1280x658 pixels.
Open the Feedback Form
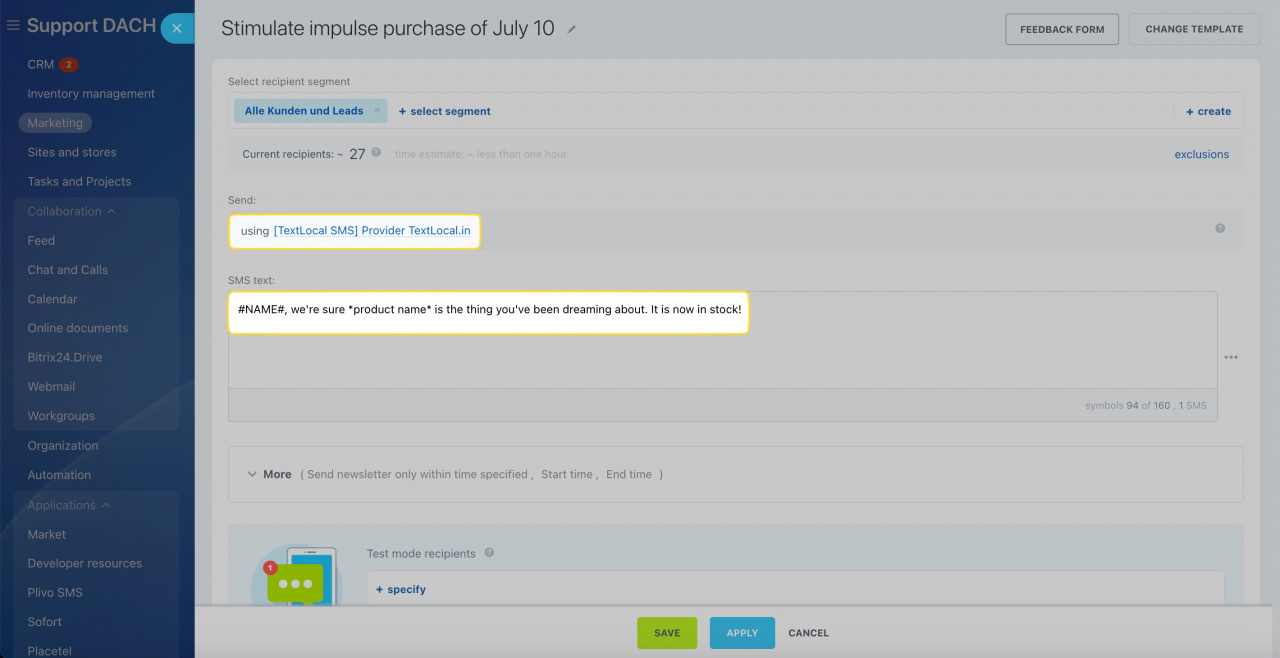click(x=1061, y=28)
